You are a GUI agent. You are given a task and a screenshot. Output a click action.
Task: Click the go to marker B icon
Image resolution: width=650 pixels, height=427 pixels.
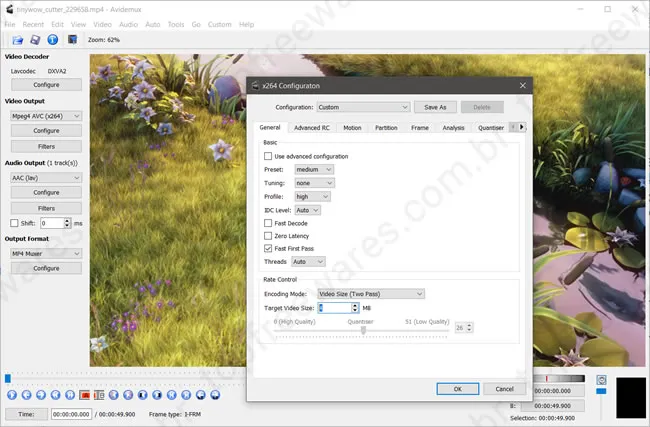pos(157,395)
